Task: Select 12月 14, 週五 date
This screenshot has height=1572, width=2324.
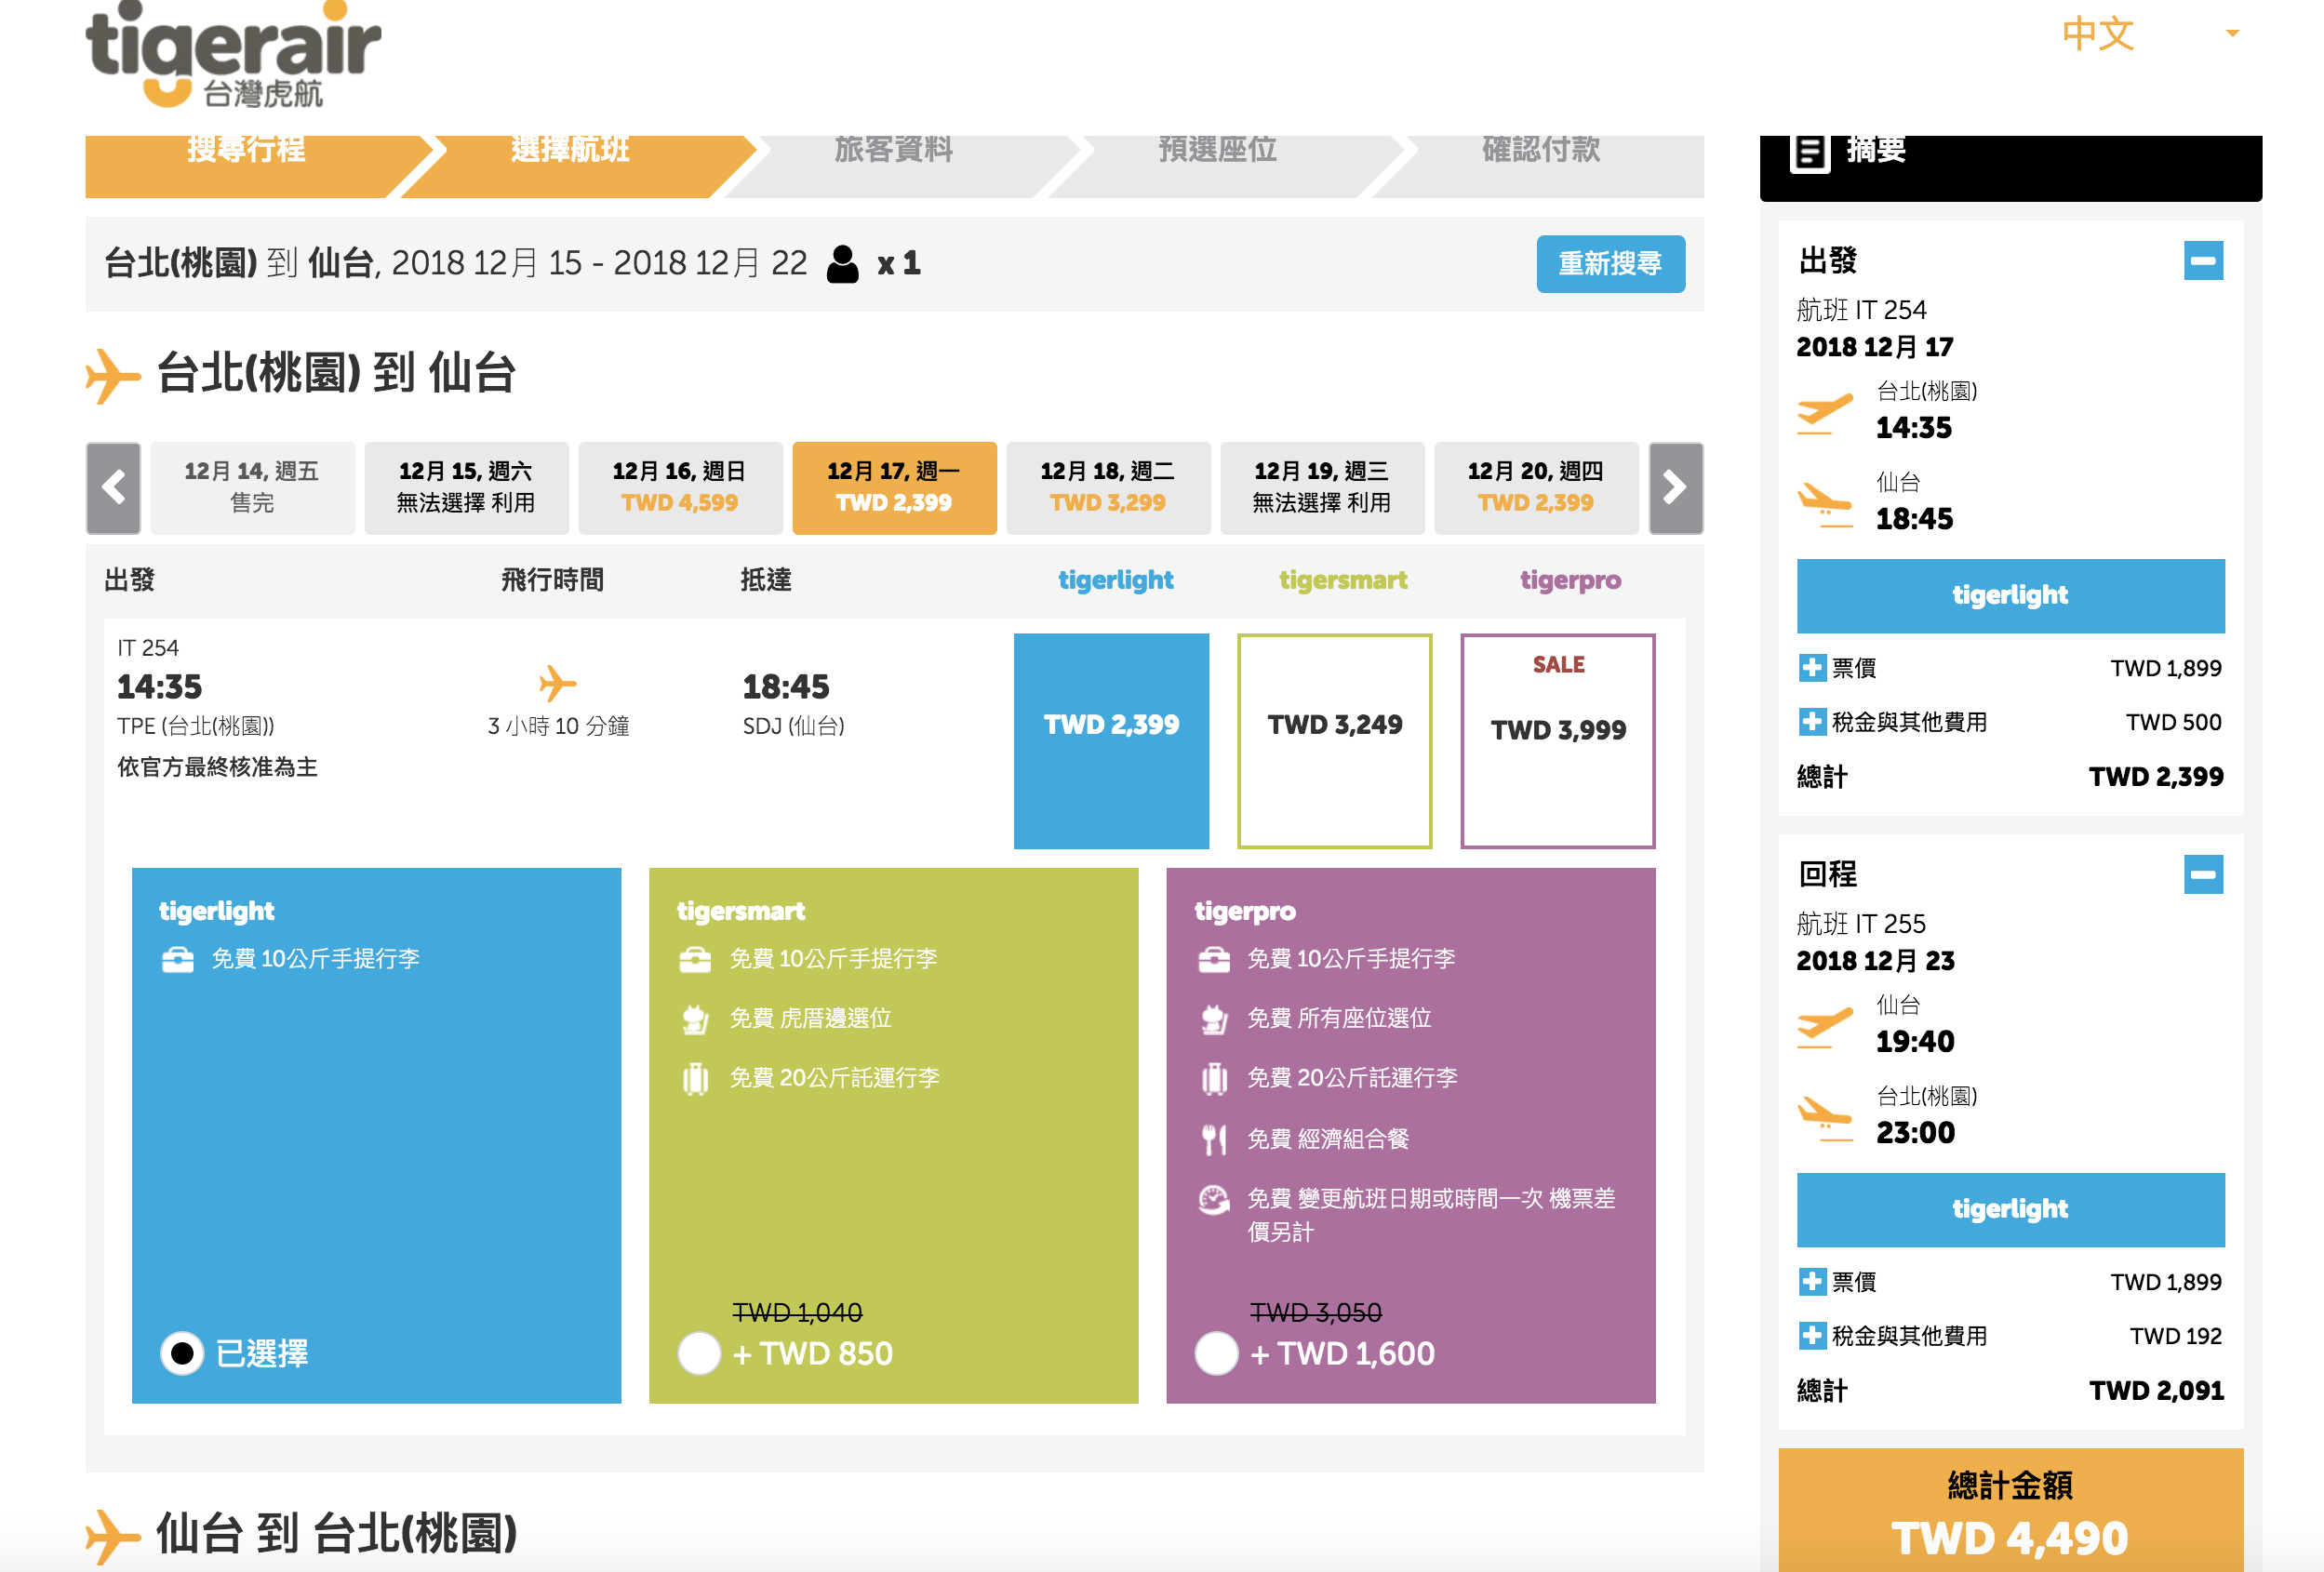Action: tap(252, 488)
